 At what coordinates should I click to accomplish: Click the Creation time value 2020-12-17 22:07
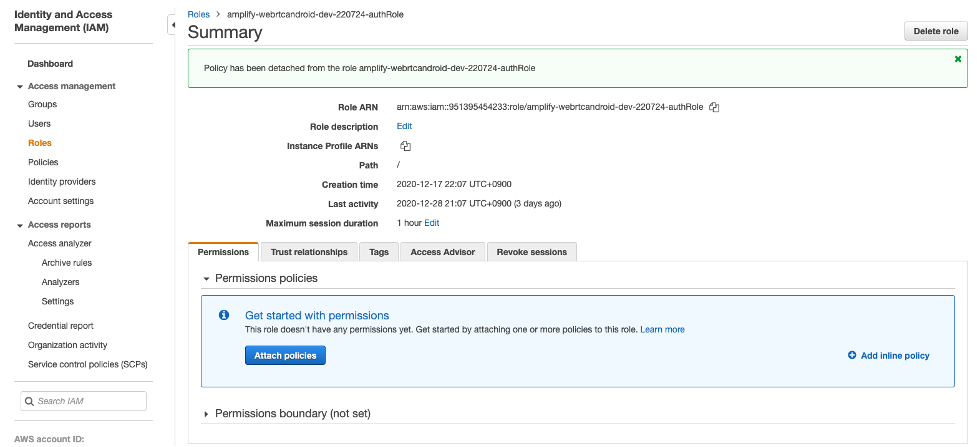(x=454, y=184)
